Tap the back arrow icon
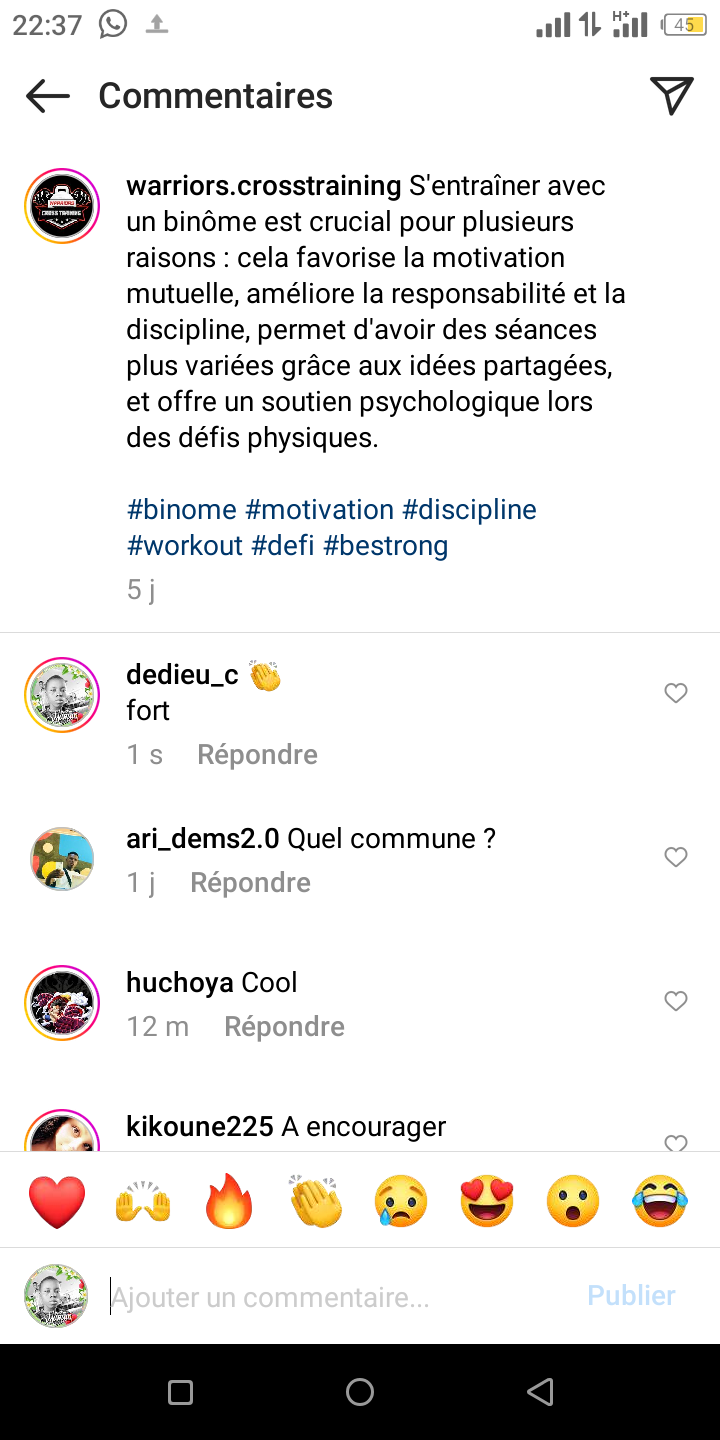The height and width of the screenshot is (1440, 720). [x=48, y=96]
